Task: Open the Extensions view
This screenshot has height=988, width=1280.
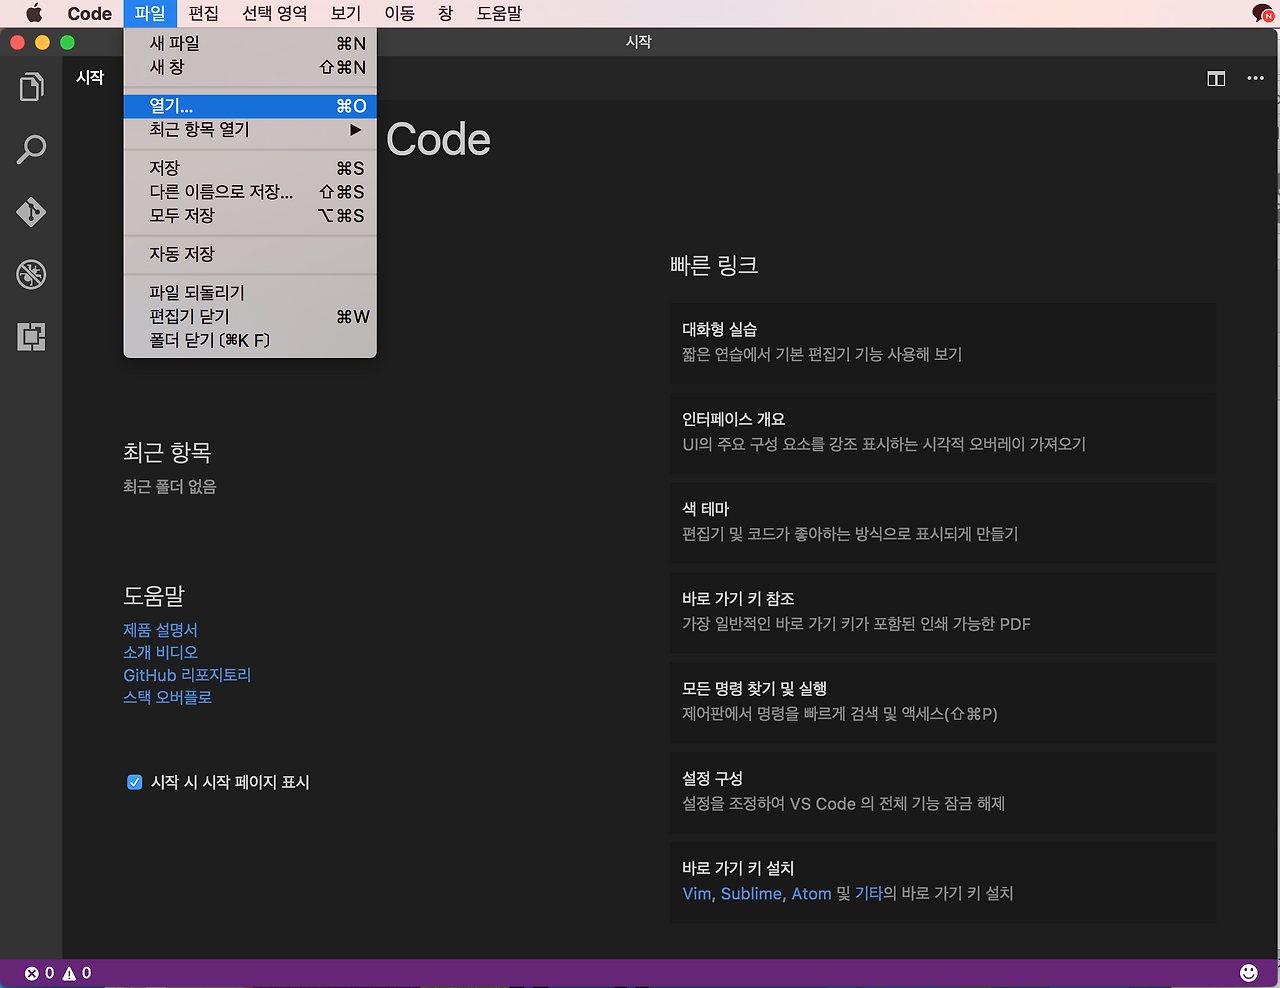Action: point(31,337)
